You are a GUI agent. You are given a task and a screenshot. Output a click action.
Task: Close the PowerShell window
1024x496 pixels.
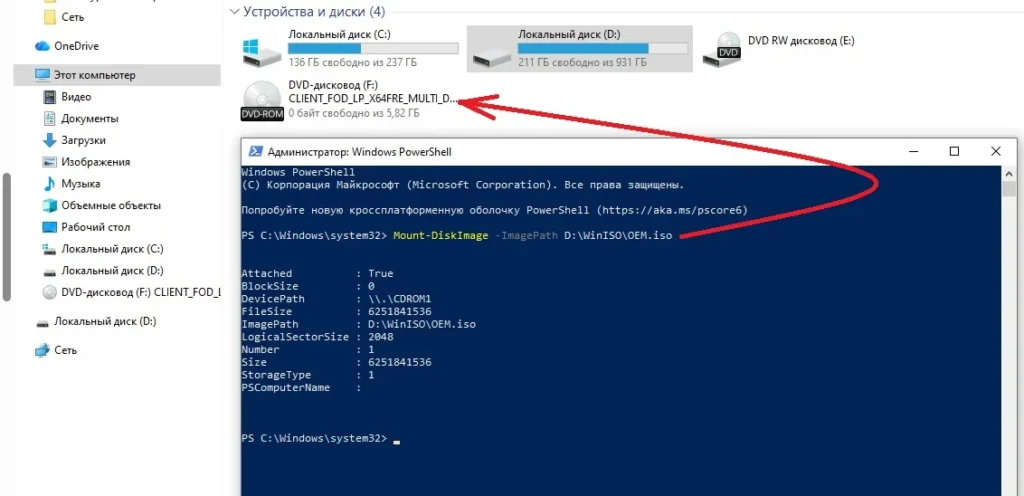(x=995, y=151)
